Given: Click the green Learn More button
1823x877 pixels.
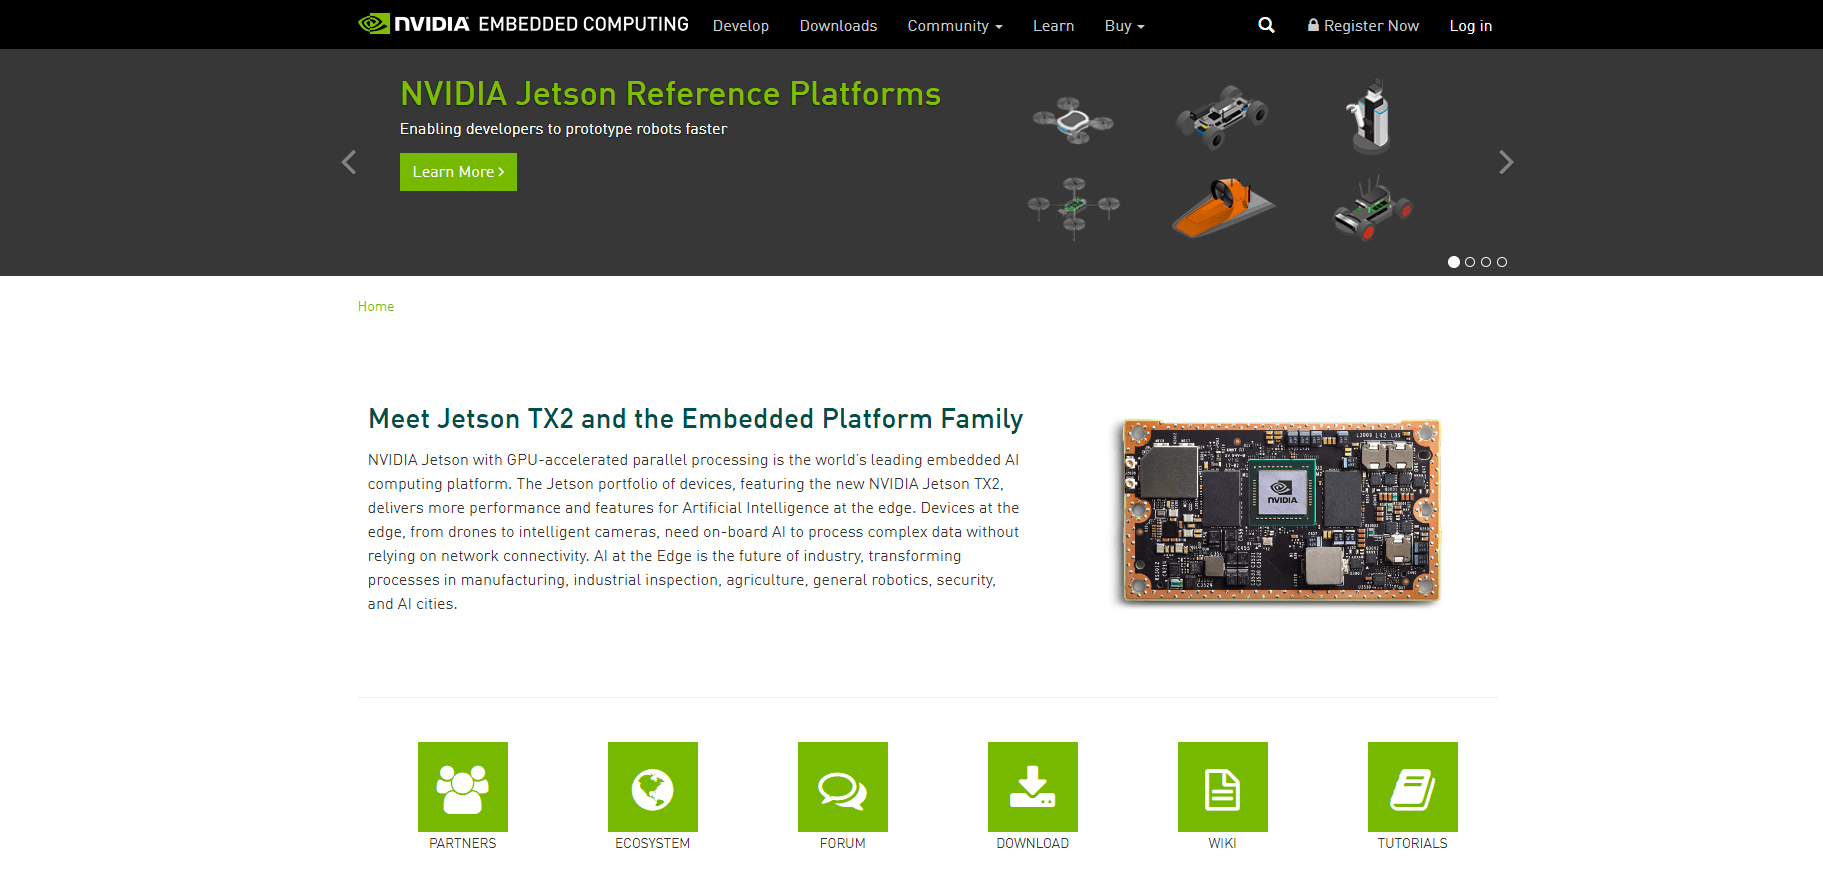Looking at the screenshot, I should 458,172.
